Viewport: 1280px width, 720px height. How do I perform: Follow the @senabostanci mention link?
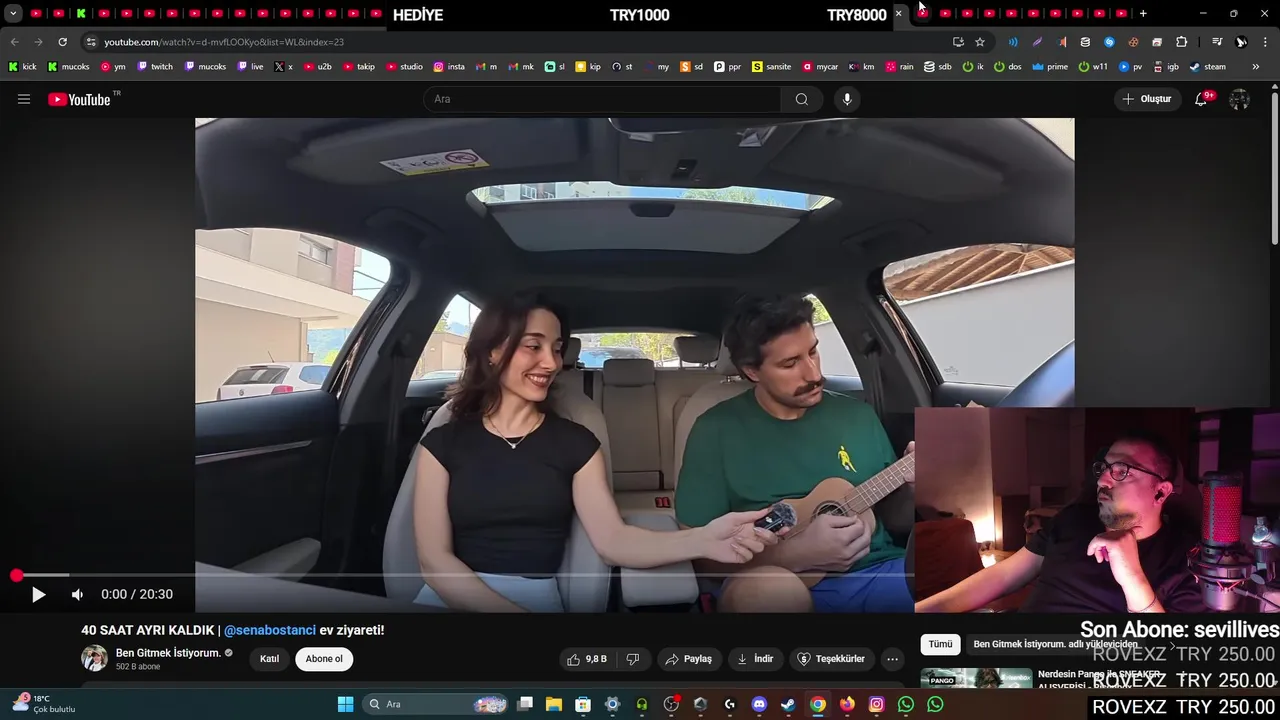tap(270, 630)
